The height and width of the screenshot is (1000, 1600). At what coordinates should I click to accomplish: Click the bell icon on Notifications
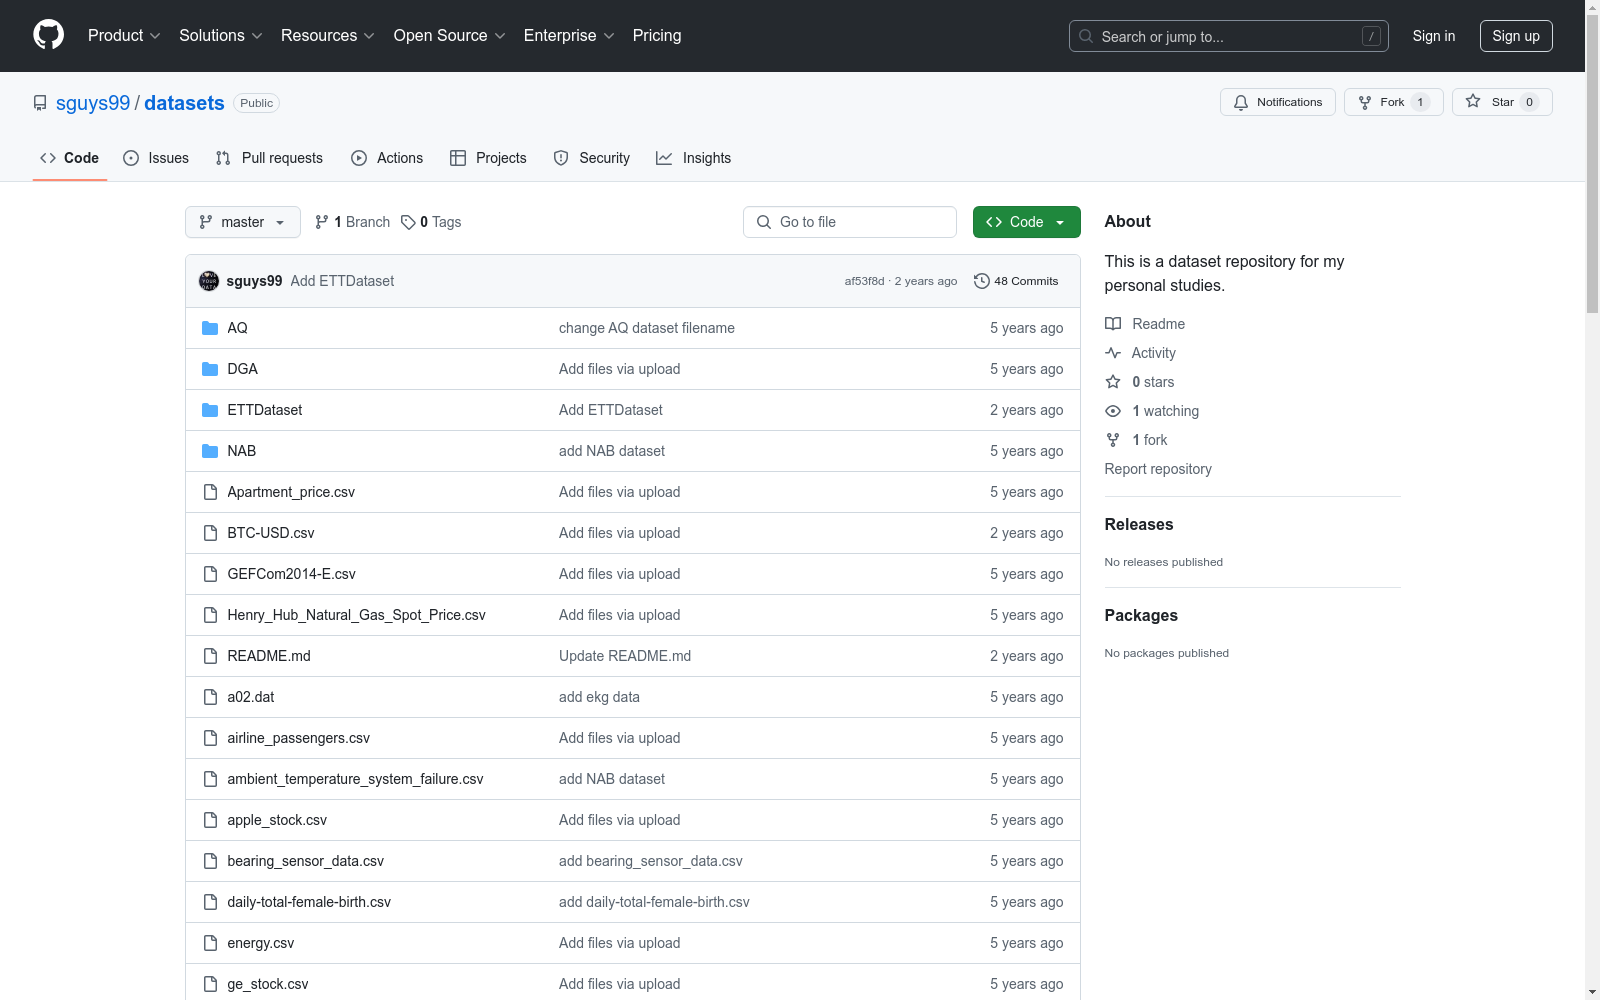[1241, 102]
